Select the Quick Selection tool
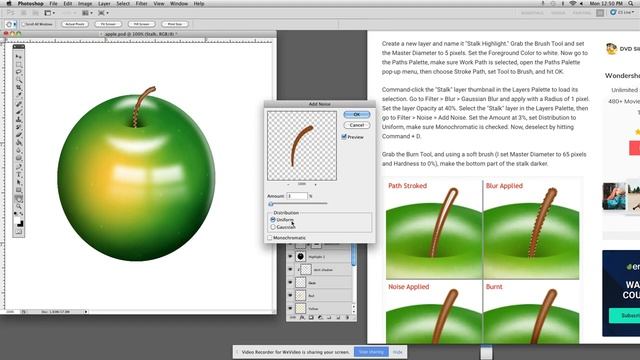This screenshot has width=640, height=360. (x=18, y=79)
